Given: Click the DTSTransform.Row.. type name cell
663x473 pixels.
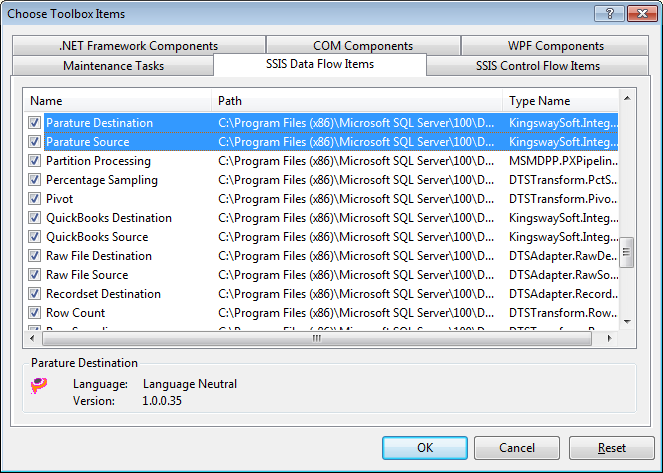Looking at the screenshot, I should pos(563,313).
